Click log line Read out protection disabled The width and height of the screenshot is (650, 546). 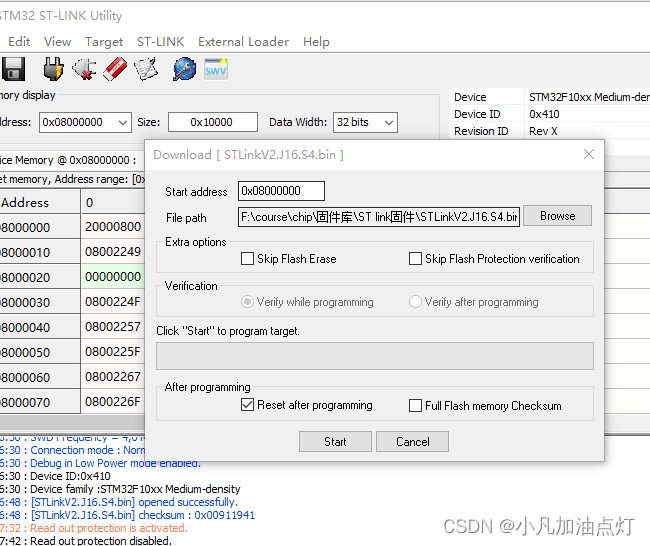click(85, 541)
